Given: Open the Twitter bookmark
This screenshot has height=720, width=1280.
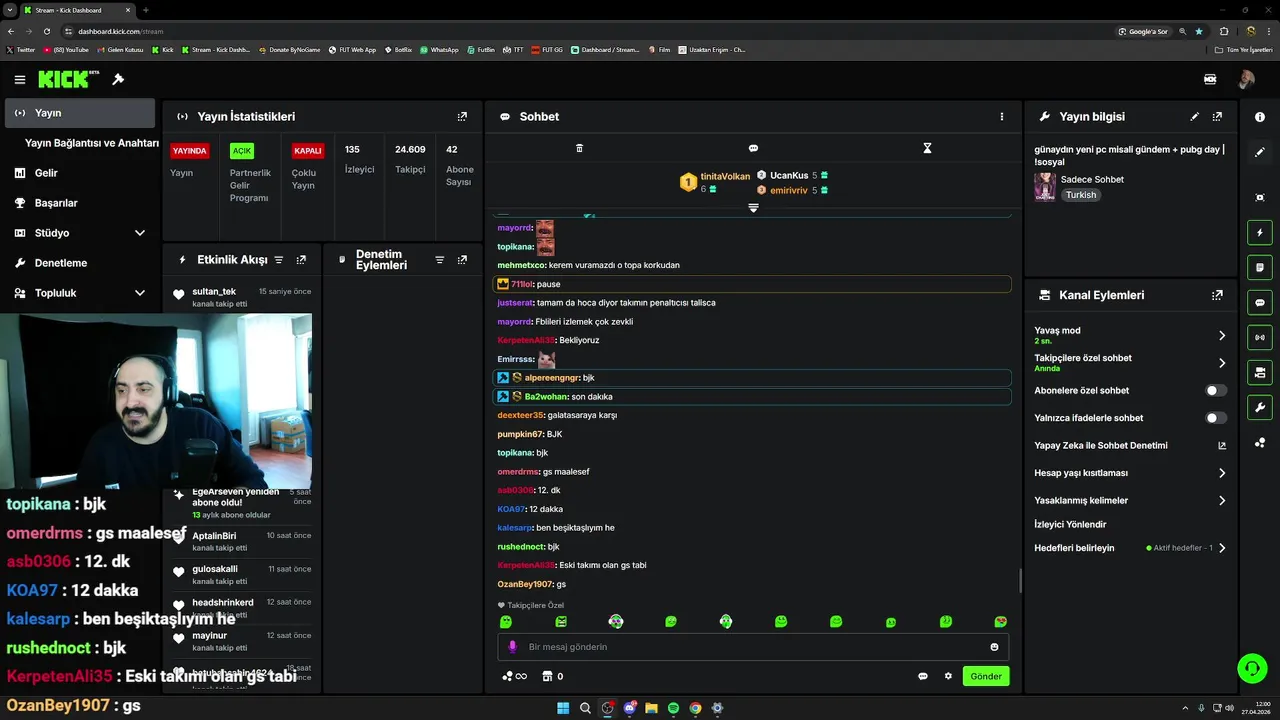Looking at the screenshot, I should click(20, 50).
